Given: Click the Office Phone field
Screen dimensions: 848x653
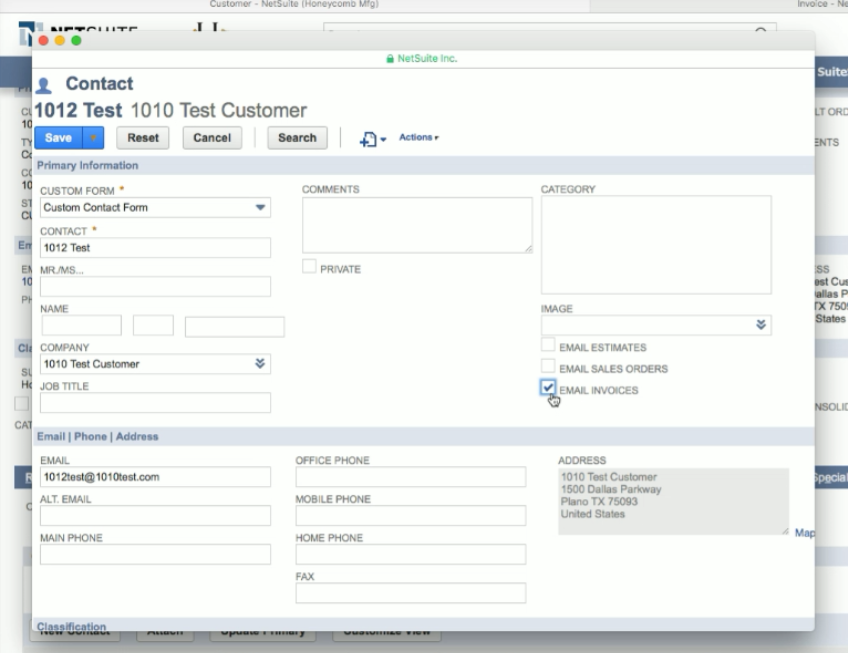Looking at the screenshot, I should click(410, 477).
